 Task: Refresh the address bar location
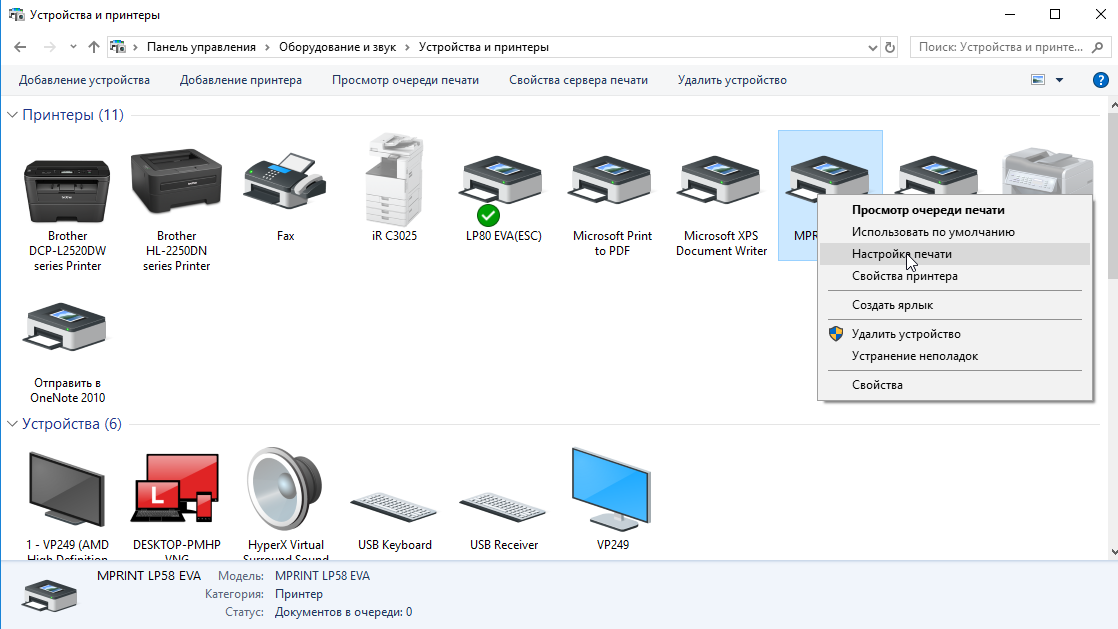(x=890, y=47)
